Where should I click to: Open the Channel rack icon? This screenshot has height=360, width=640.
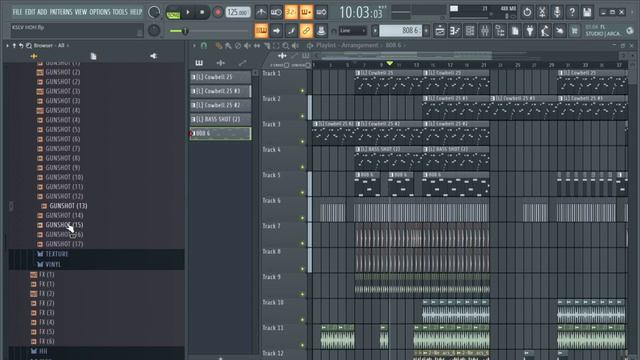click(470, 31)
